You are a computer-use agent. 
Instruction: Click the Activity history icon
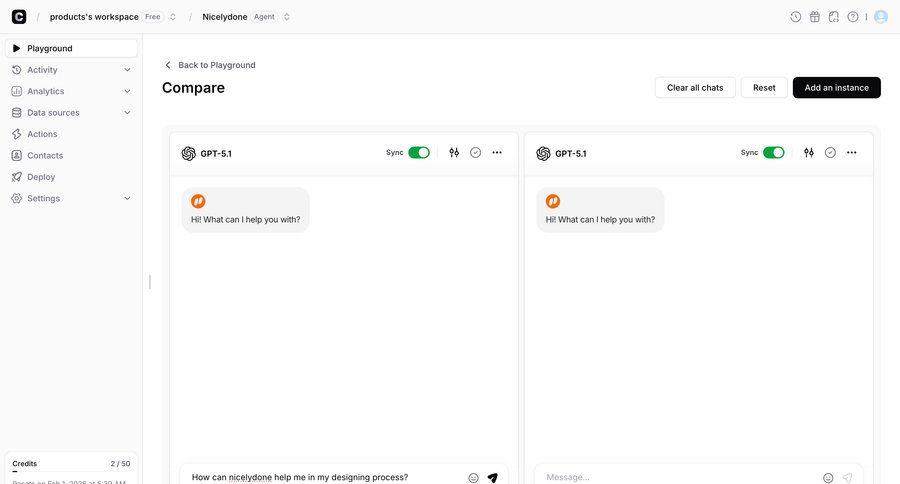tap(17, 69)
